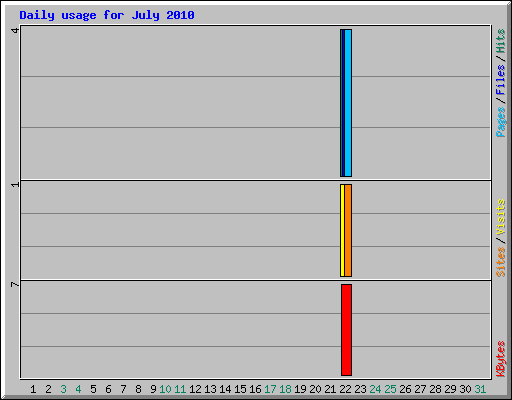Click day '19' on the x-axis
Viewport: 512px width, 400px height.
coord(300,389)
